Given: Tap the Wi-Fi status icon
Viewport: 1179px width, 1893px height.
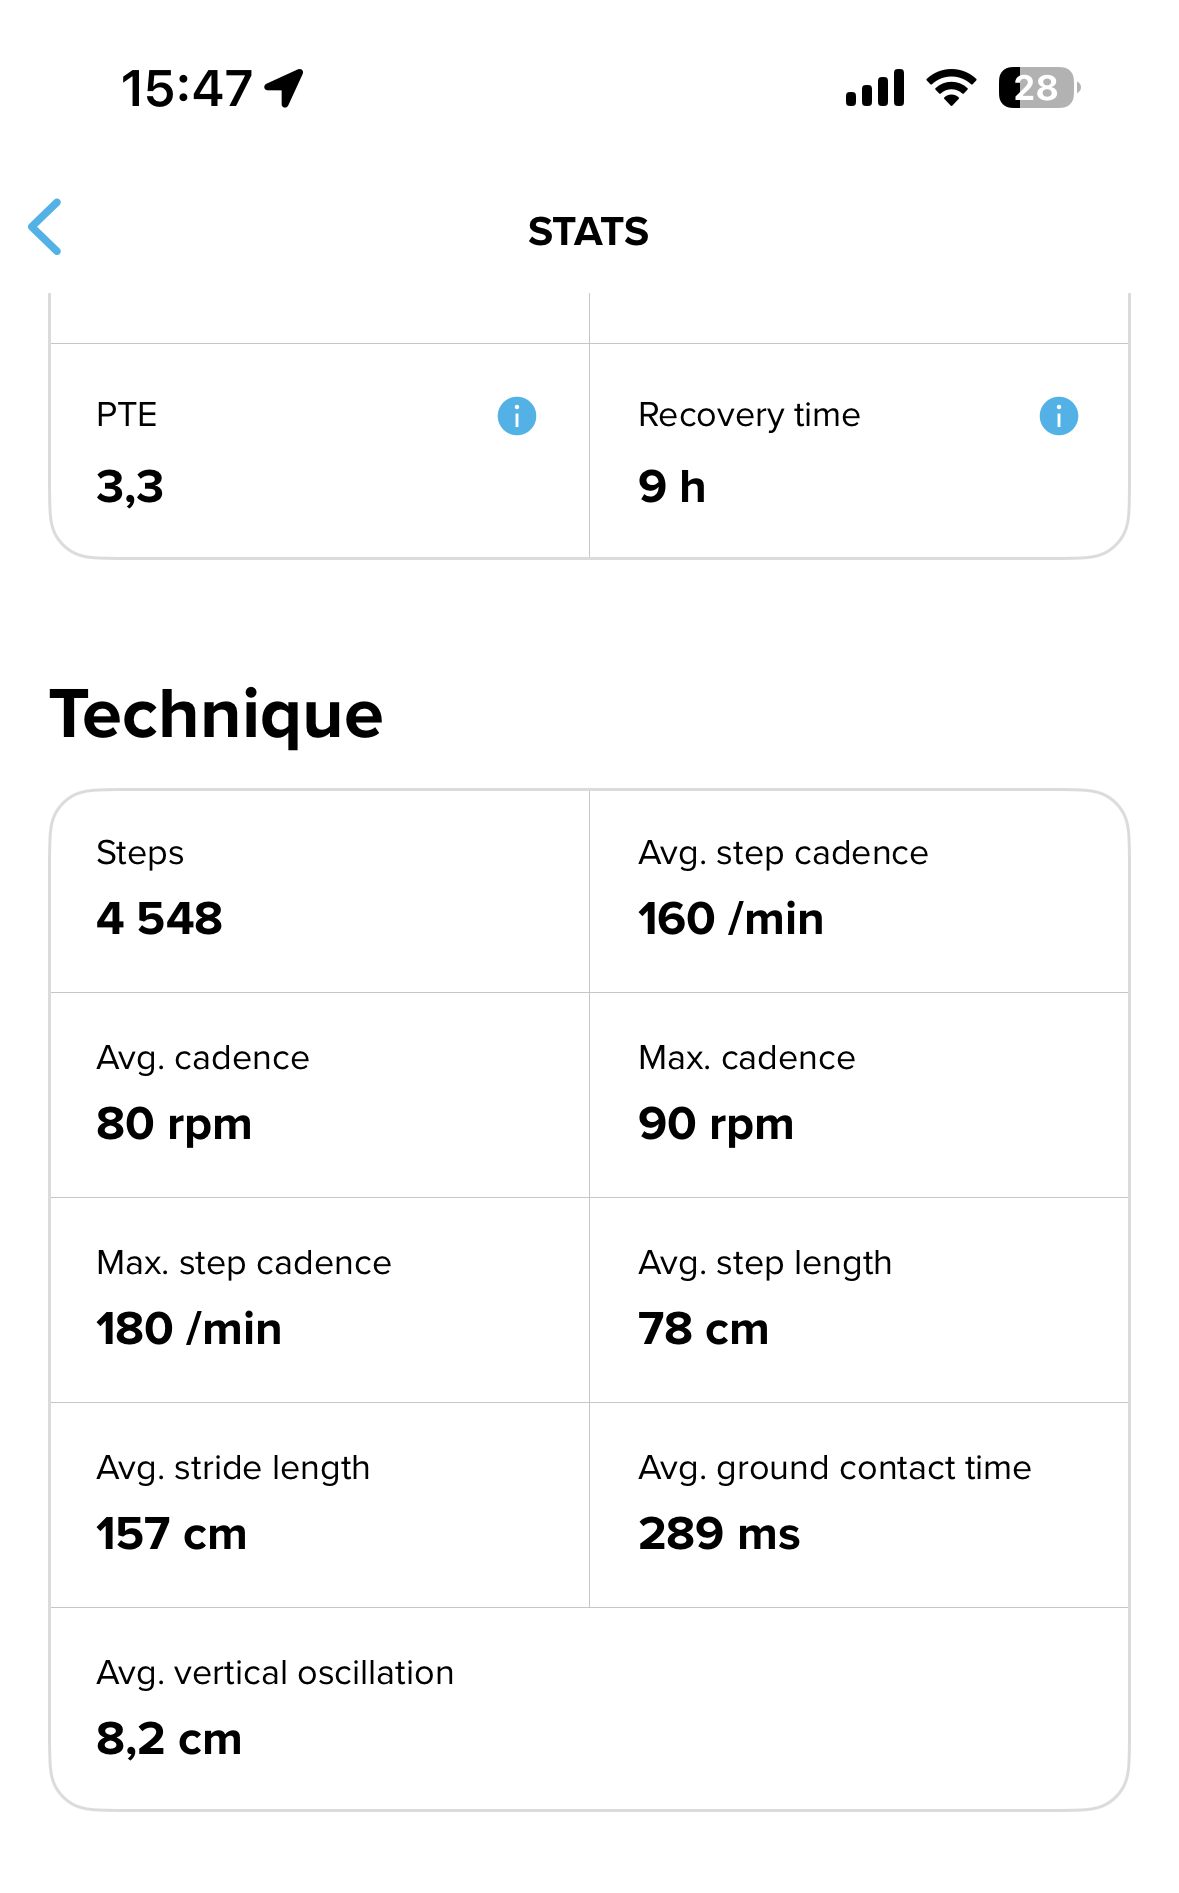Looking at the screenshot, I should point(951,88).
